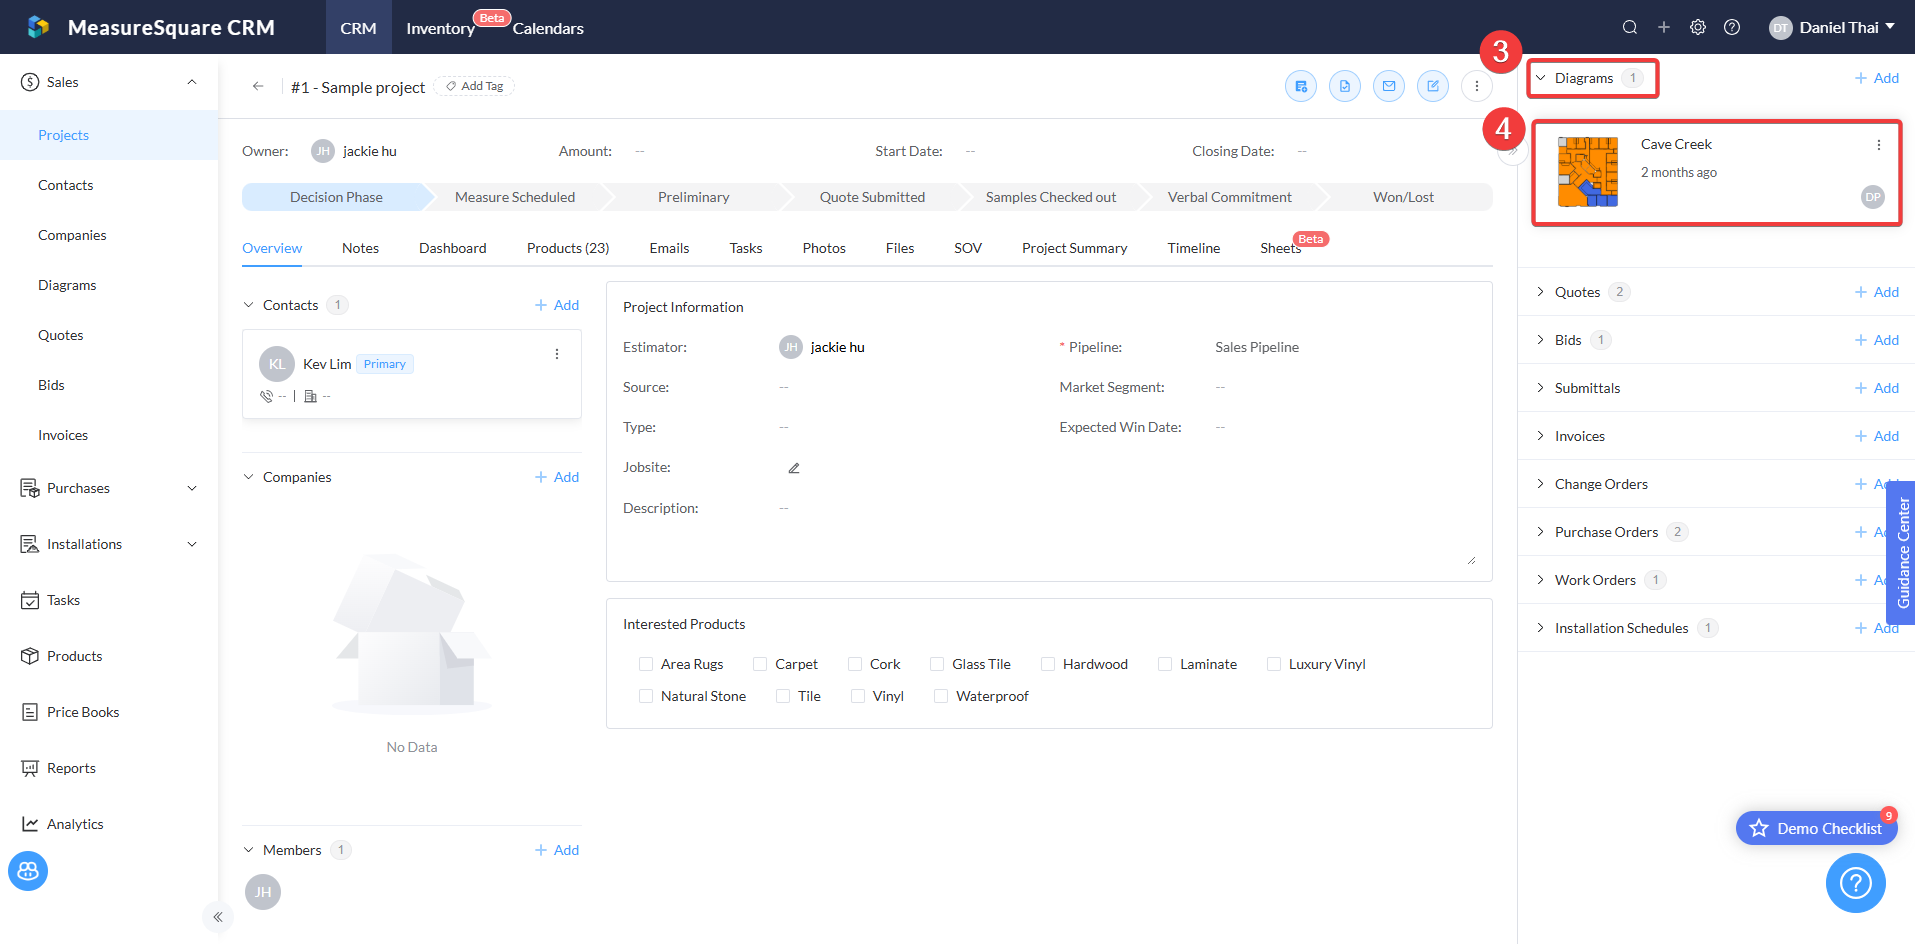
Task: Check the Waterproof checkbox
Action: click(x=941, y=696)
